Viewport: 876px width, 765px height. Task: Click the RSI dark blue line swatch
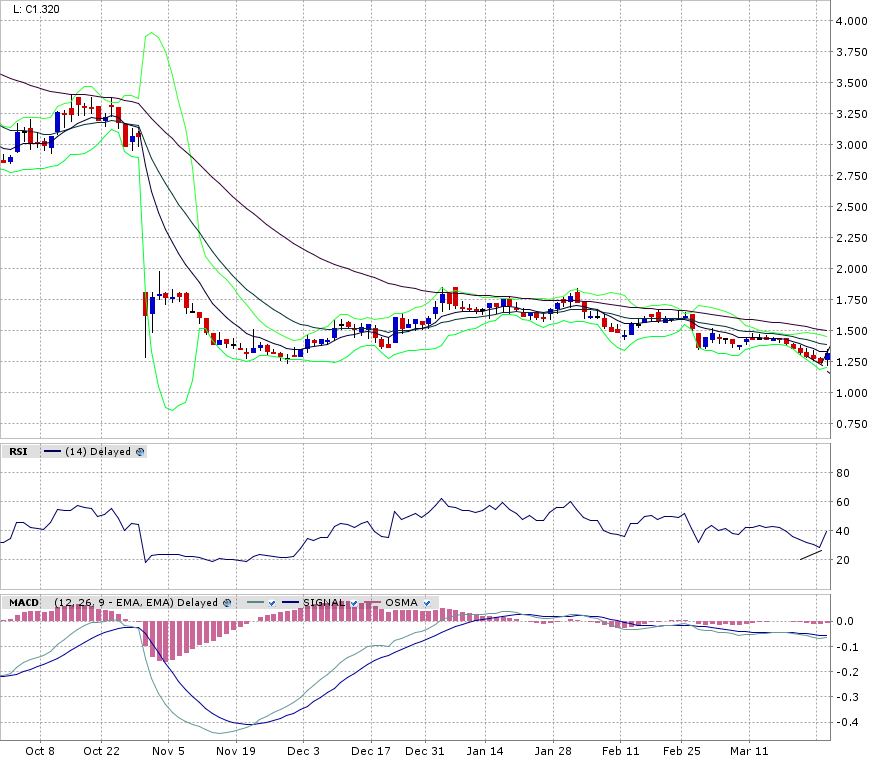pyautogui.click(x=52, y=452)
